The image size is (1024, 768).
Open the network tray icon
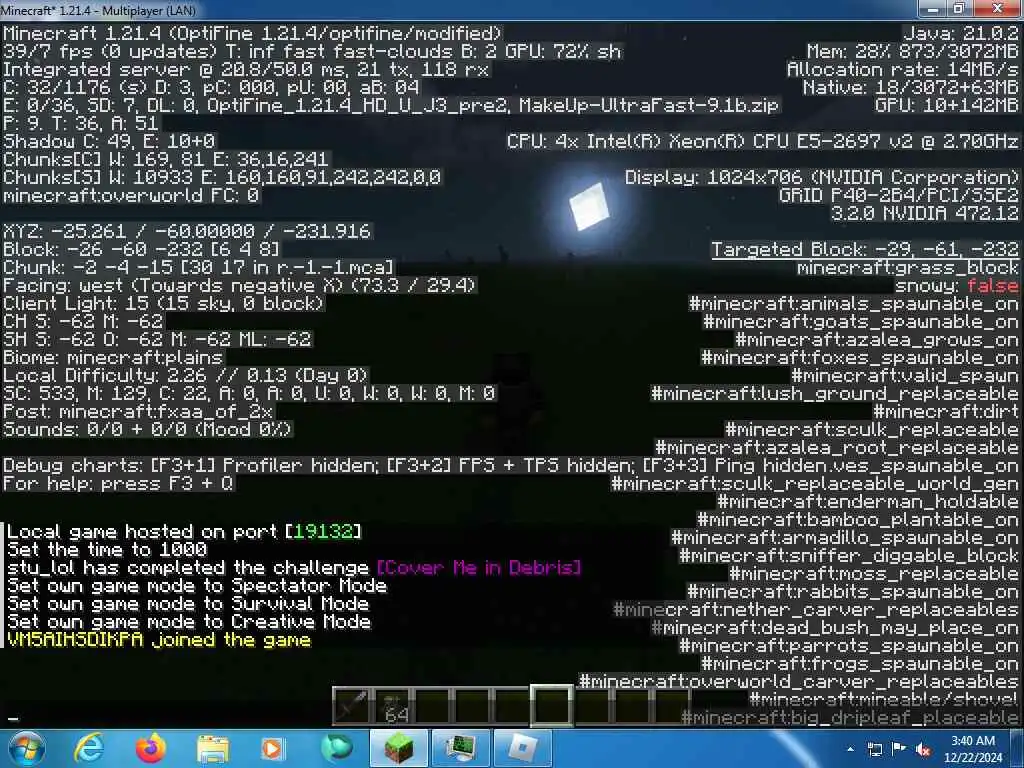(874, 750)
